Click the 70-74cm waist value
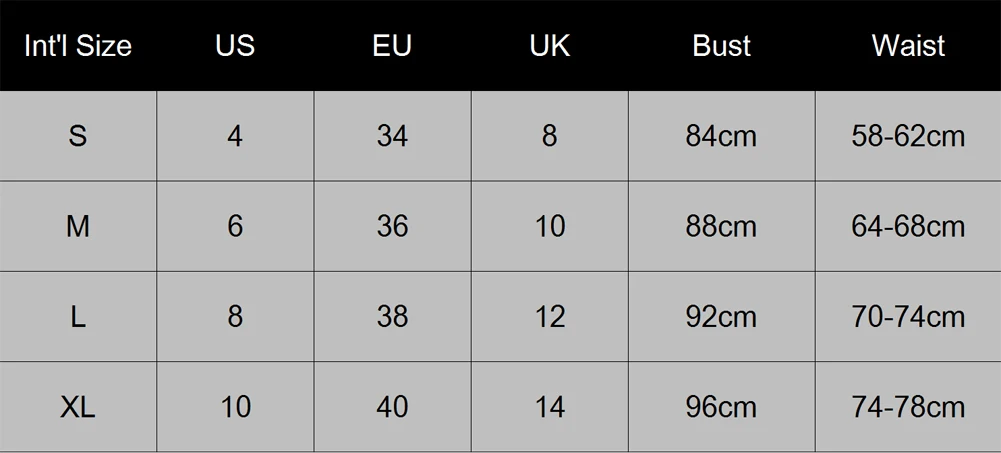Viewport: 1001px width, 453px height. coord(908,317)
